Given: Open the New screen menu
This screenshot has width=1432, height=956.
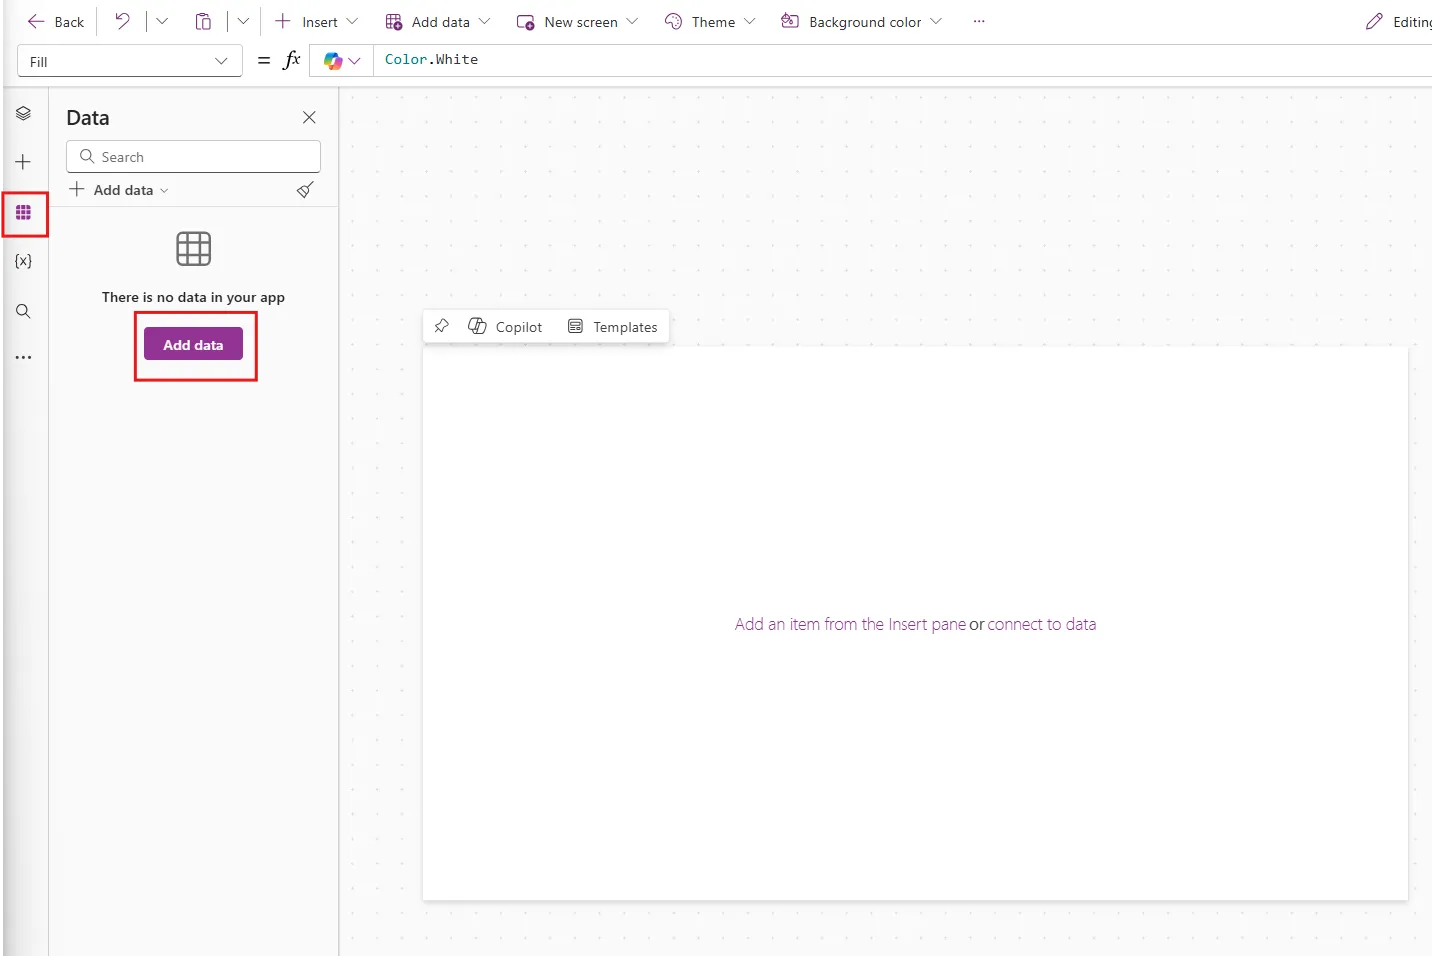Looking at the screenshot, I should (577, 22).
